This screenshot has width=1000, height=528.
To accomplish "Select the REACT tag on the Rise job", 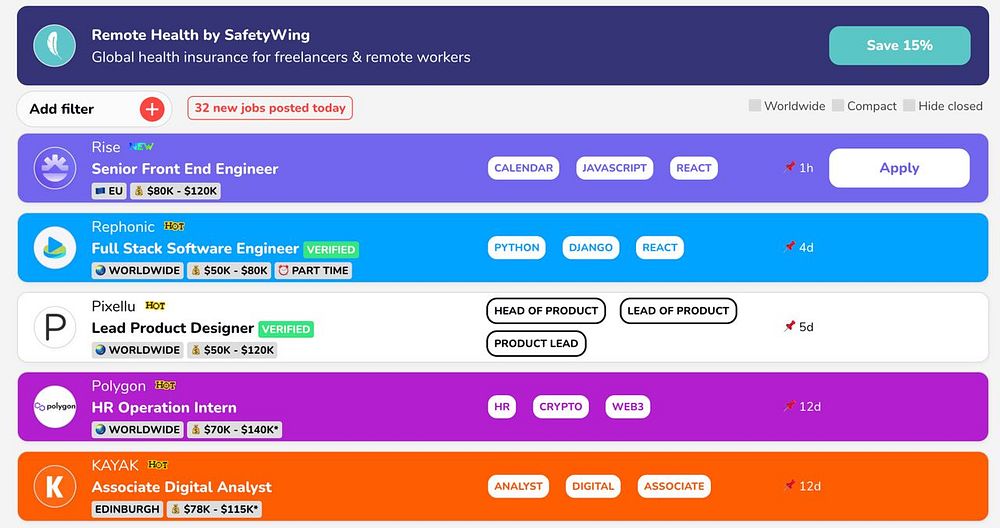I will tap(693, 168).
